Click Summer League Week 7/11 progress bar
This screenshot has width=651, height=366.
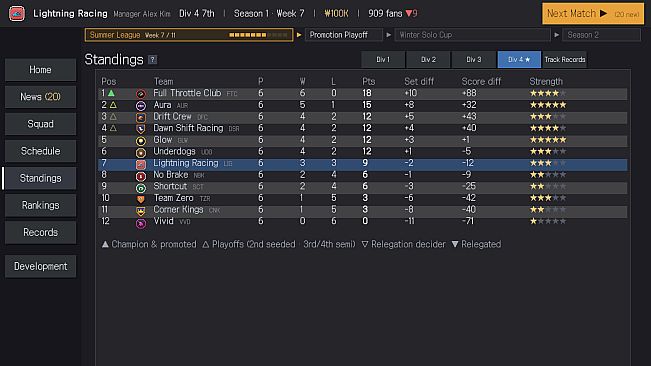[189, 35]
